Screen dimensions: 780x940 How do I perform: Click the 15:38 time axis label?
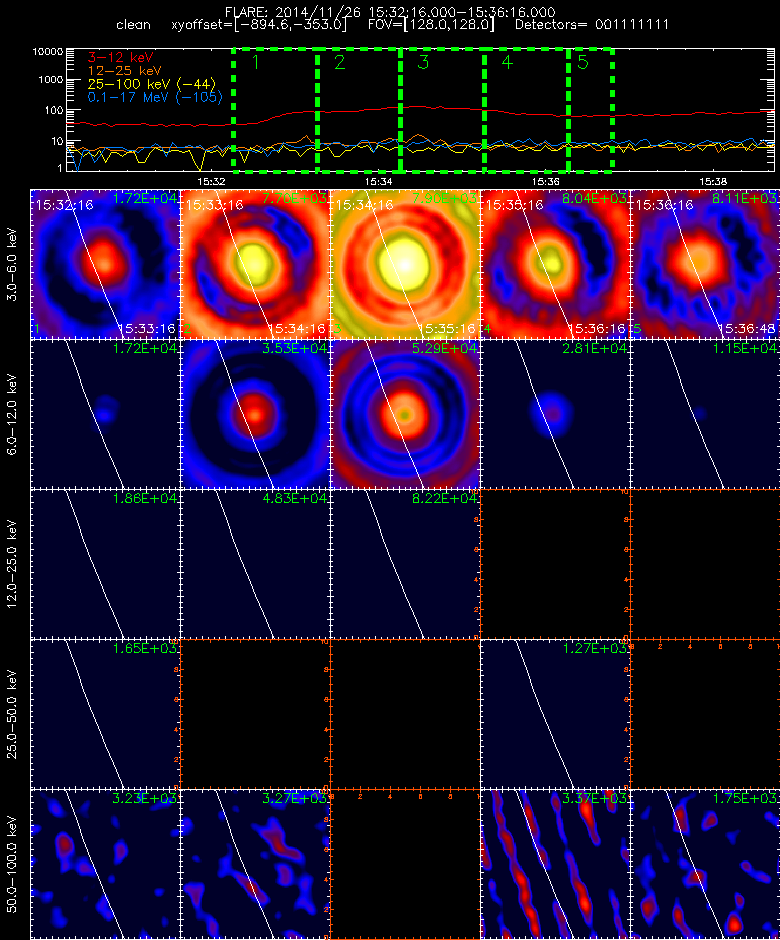[713, 181]
